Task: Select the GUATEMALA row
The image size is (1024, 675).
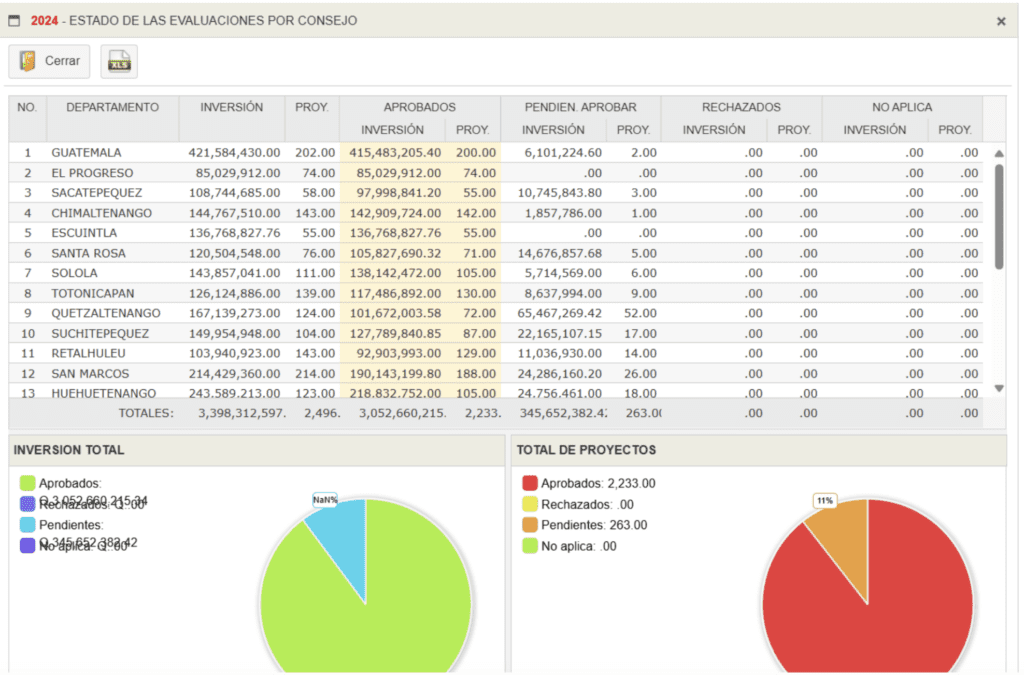Action: (x=86, y=153)
